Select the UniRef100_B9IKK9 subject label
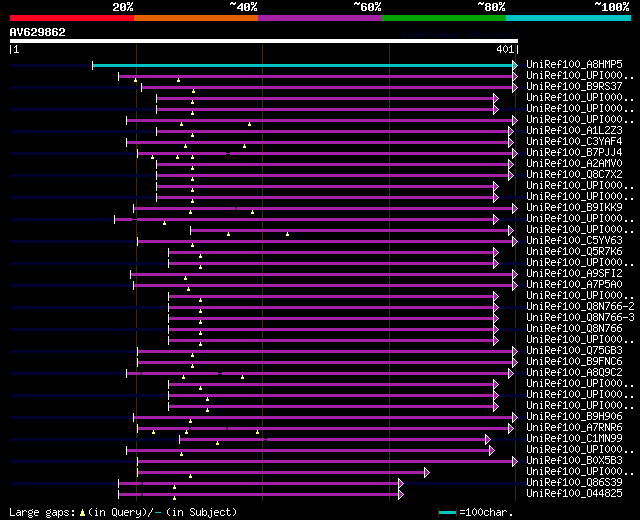Image resolution: width=640 pixels, height=520 pixels. coord(574,207)
